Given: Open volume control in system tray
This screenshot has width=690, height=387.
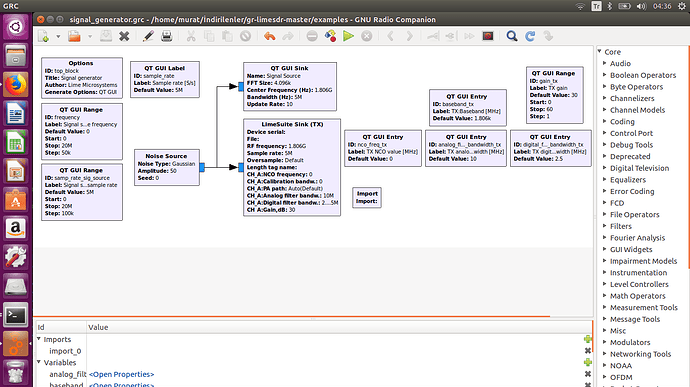Looking at the screenshot, I should point(641,6).
